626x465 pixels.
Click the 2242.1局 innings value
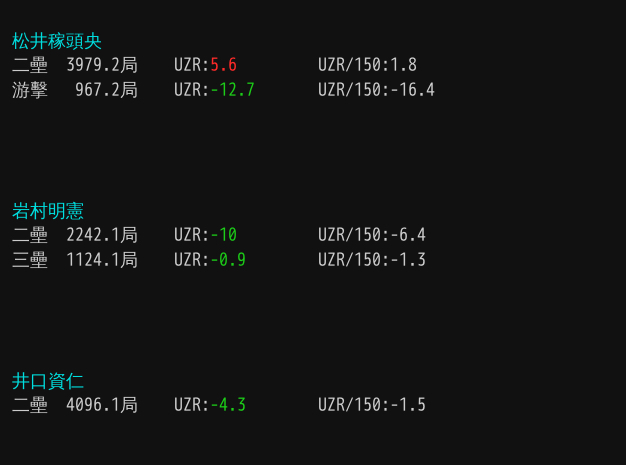(102, 235)
